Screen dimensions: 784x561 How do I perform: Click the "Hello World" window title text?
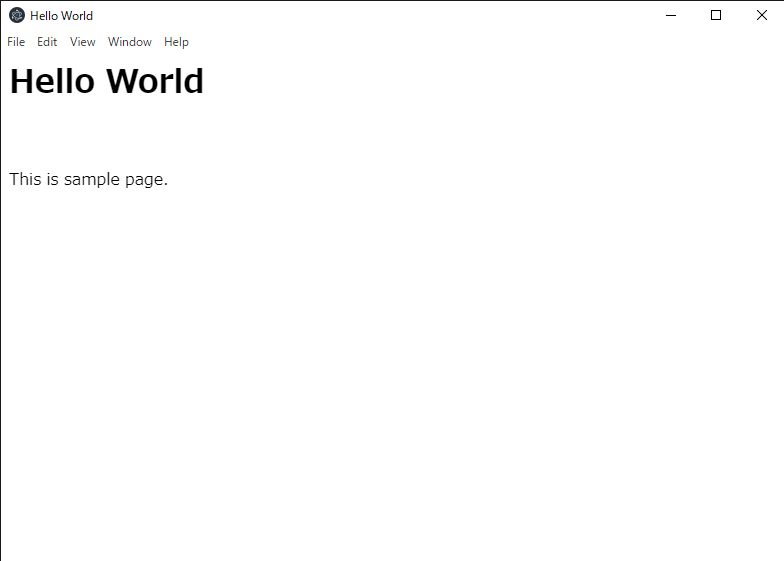point(62,16)
